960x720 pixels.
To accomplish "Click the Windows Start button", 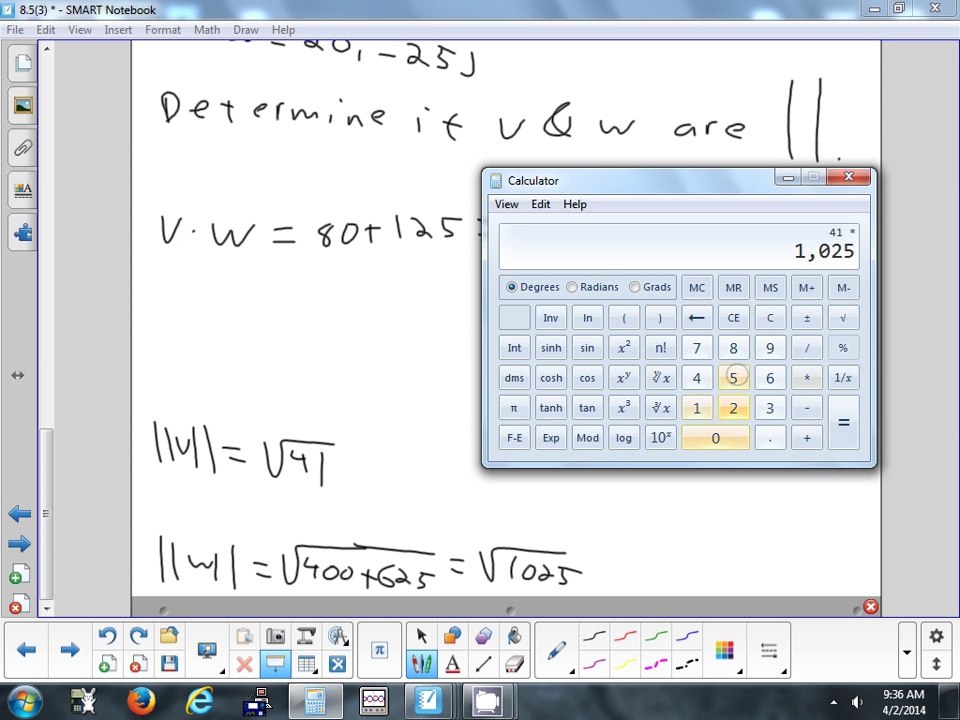I will [x=24, y=702].
